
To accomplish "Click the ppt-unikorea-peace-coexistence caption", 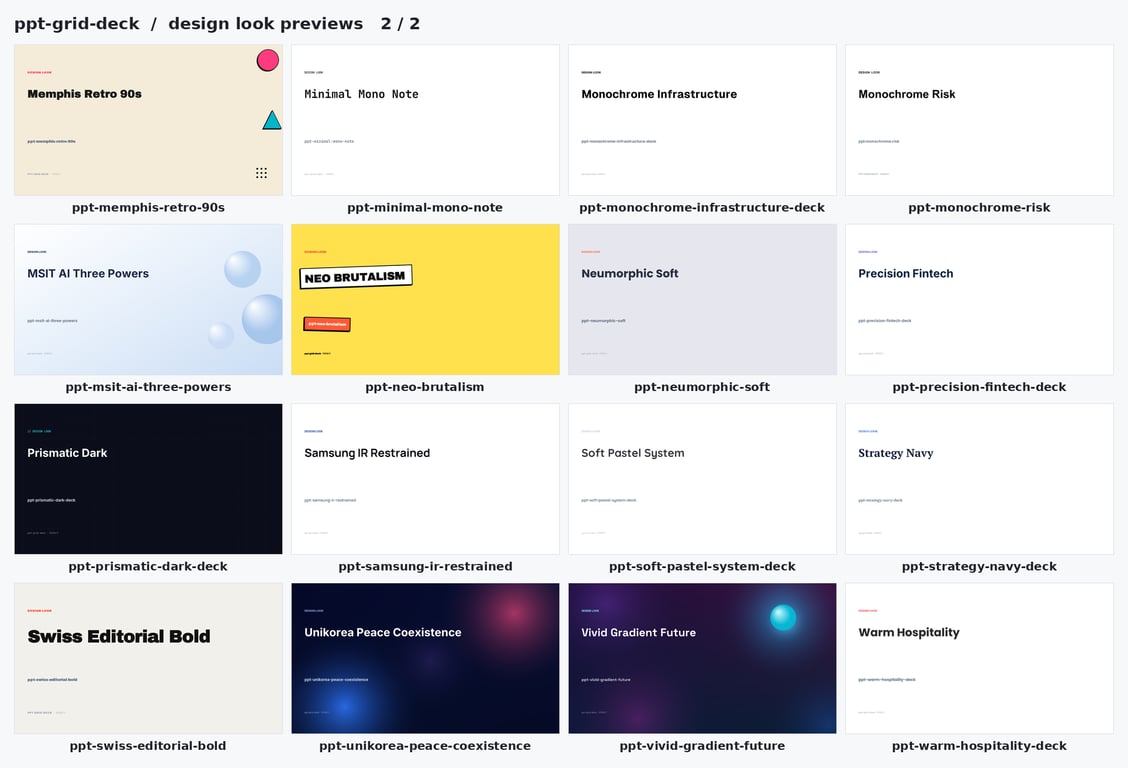I will coord(425,746).
